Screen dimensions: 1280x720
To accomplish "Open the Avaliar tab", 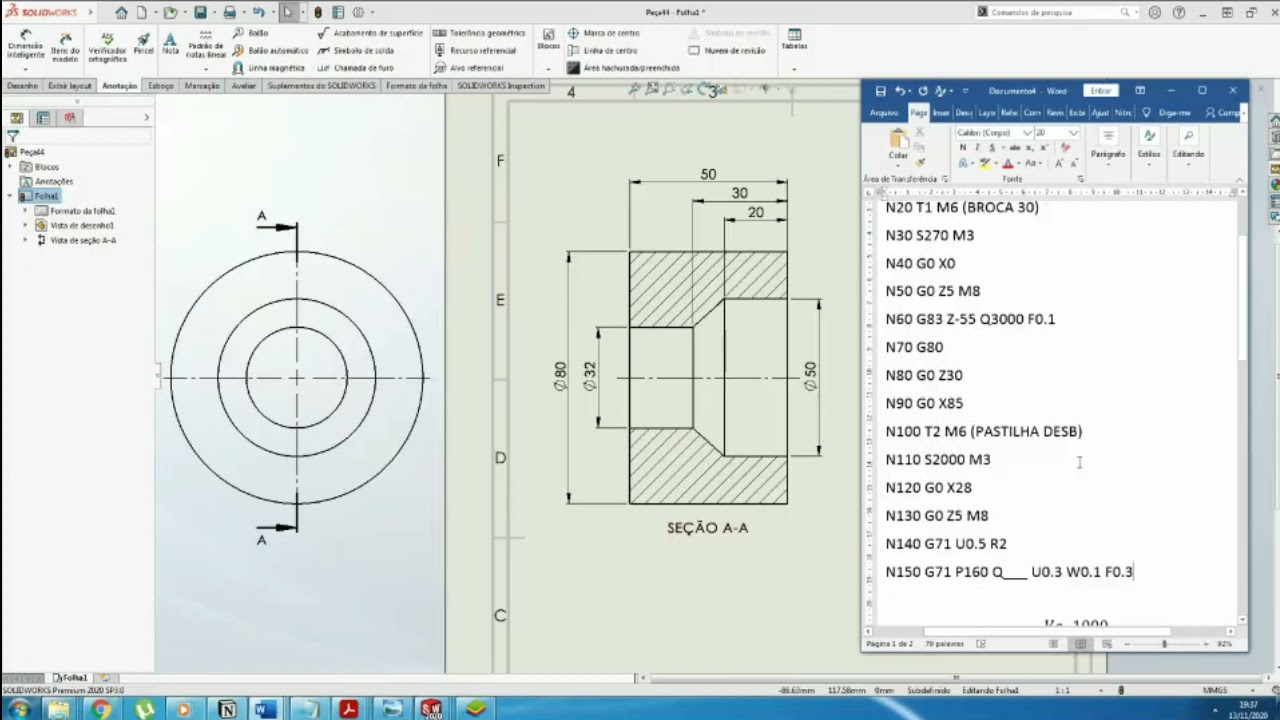I will pyautogui.click(x=244, y=86).
